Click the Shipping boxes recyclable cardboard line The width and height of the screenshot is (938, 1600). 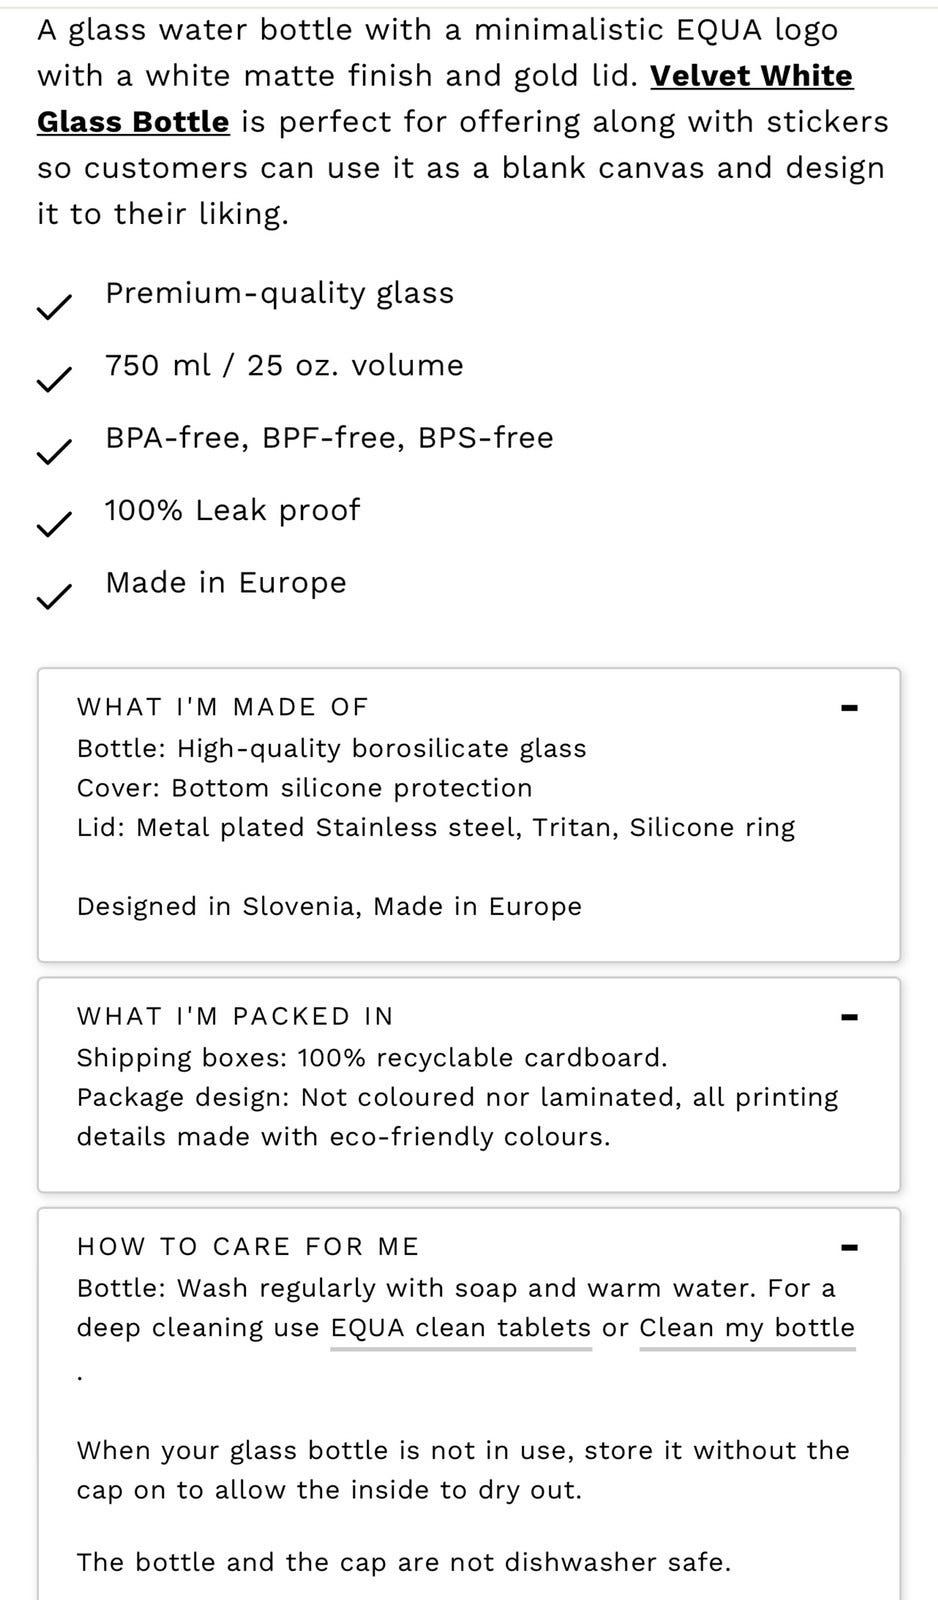[372, 1057]
